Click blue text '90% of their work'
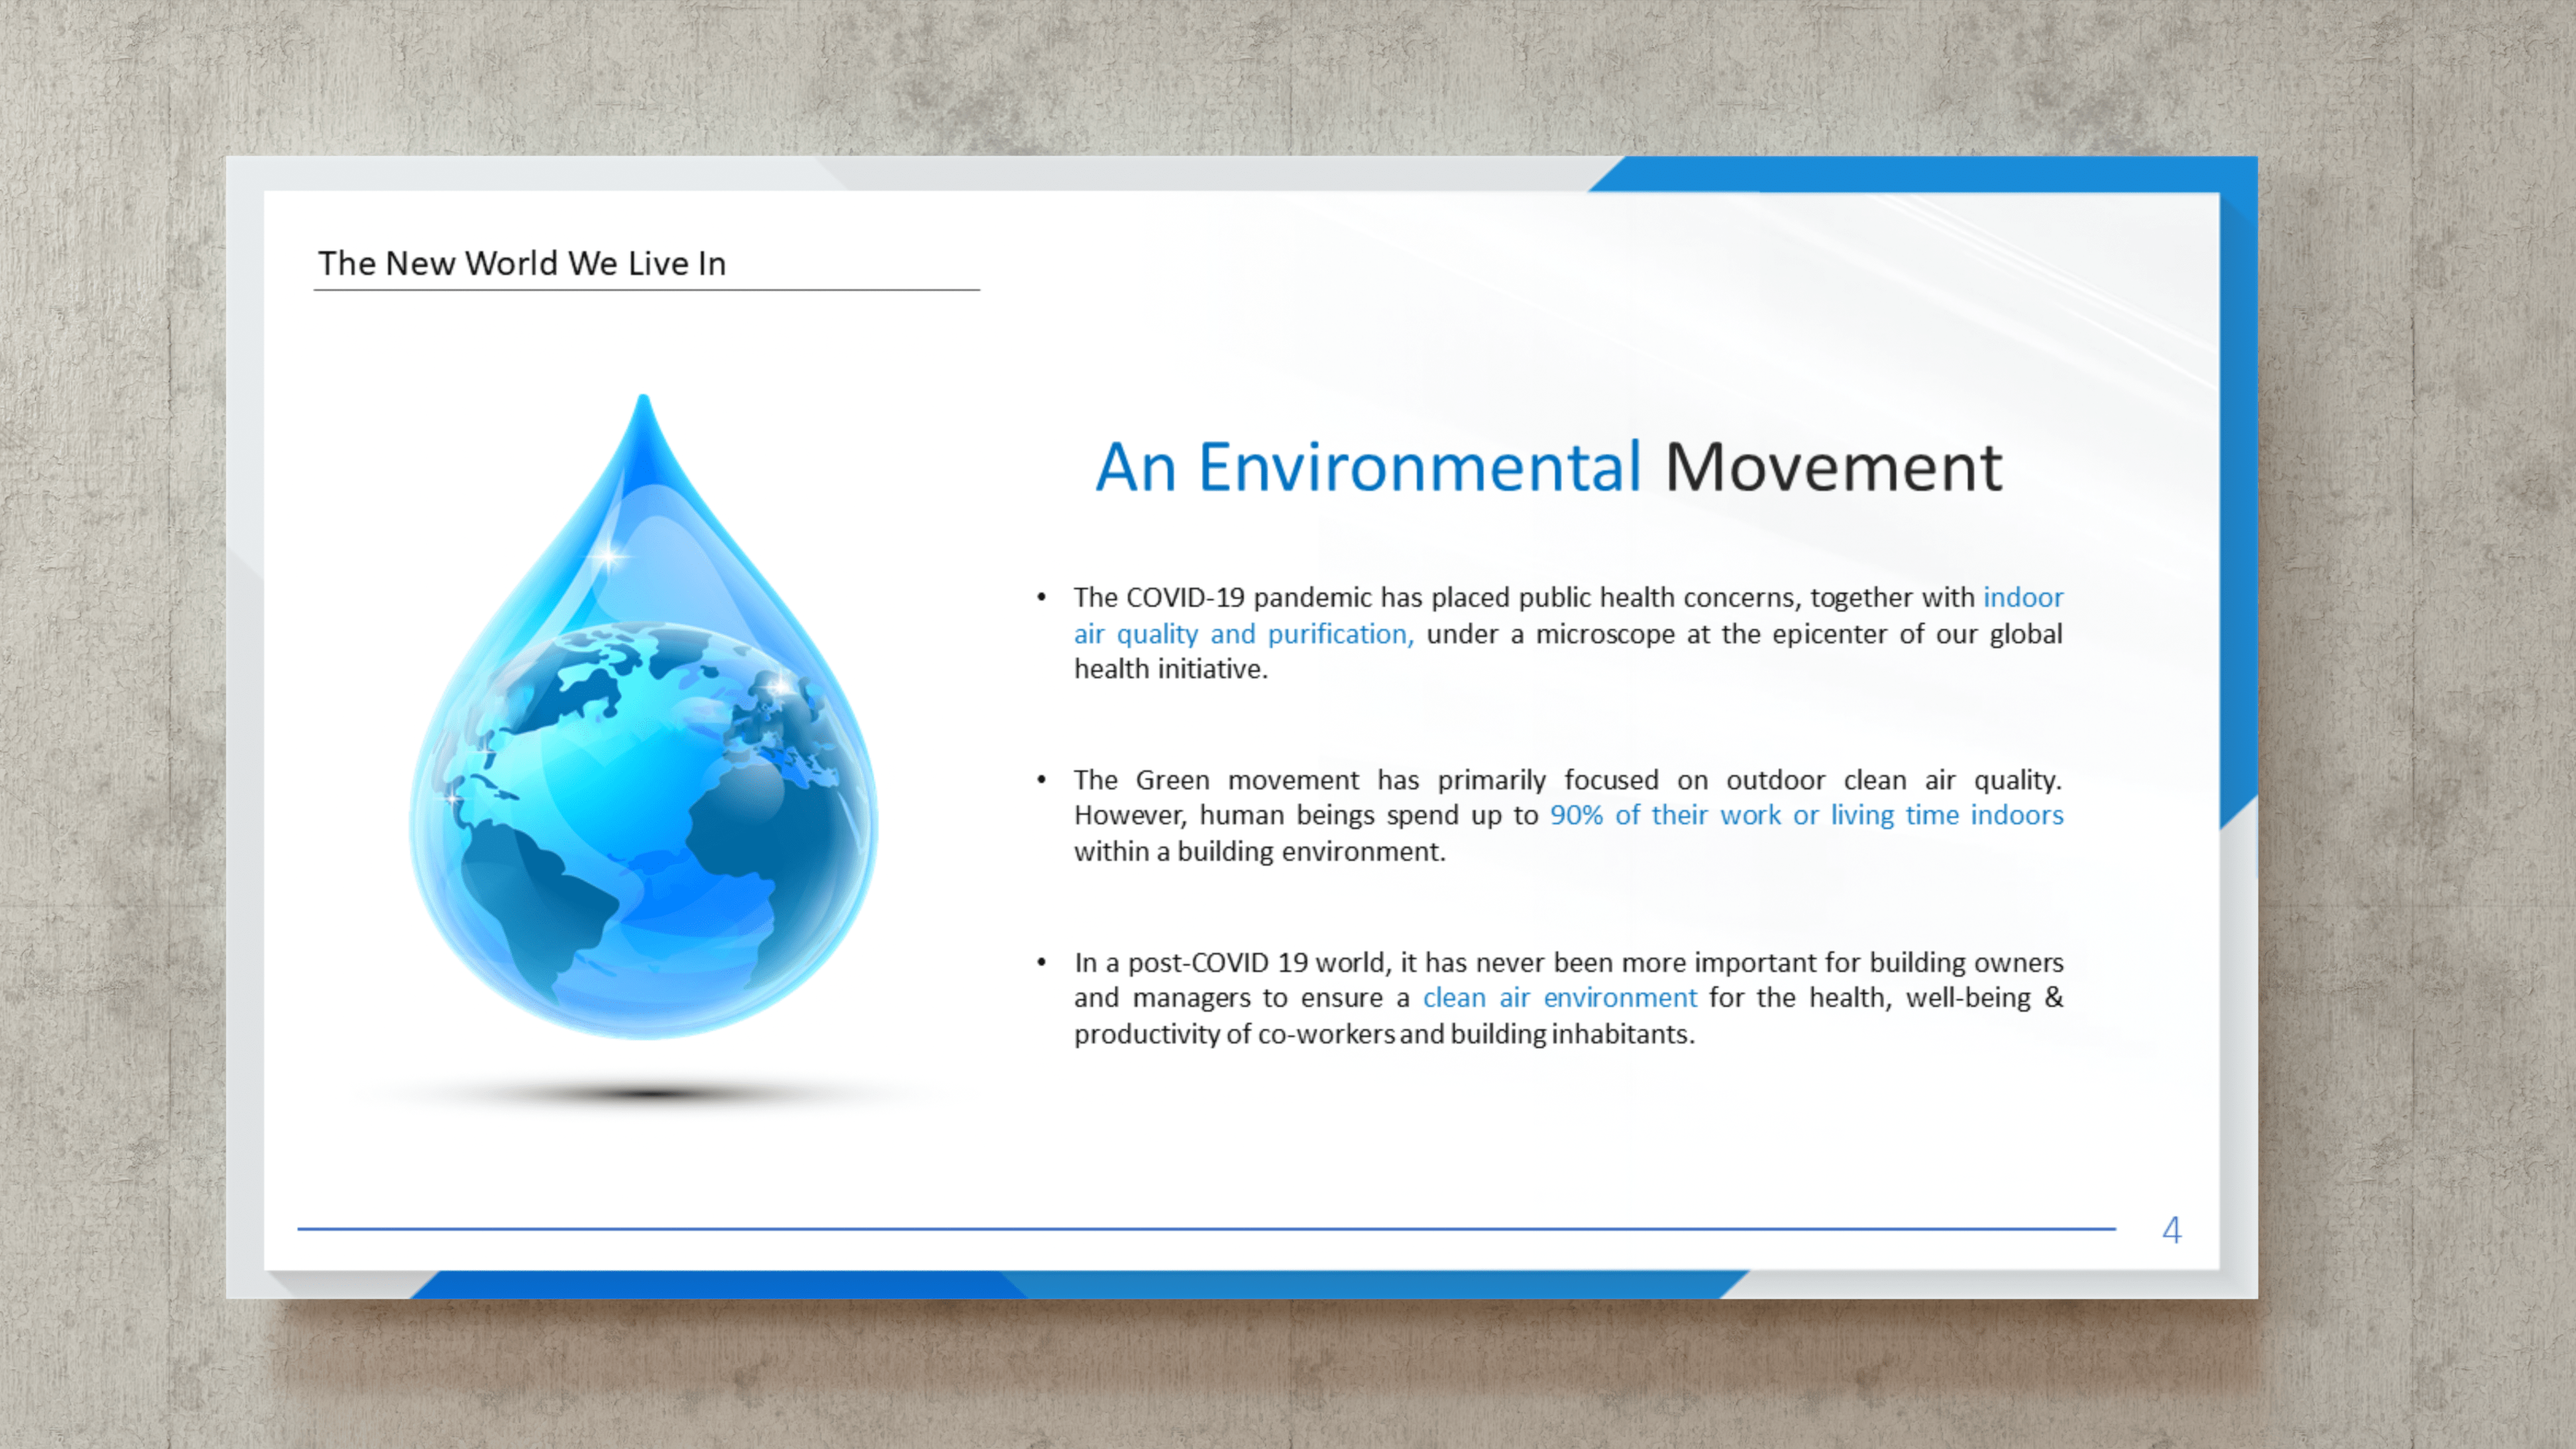Screen dimensions: 2576x1449 1665,815
